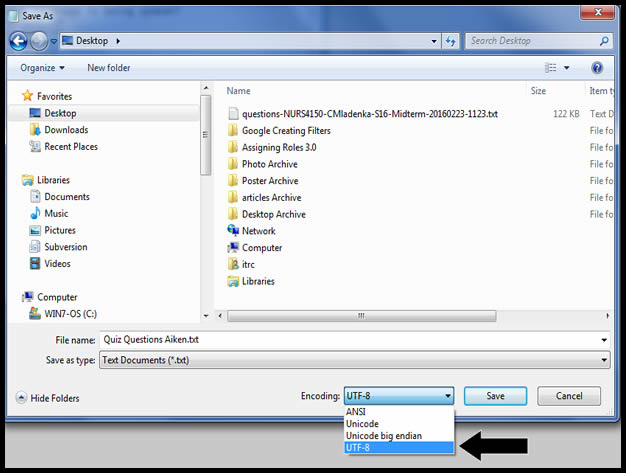Click the Libraries icon in file list

(x=233, y=281)
